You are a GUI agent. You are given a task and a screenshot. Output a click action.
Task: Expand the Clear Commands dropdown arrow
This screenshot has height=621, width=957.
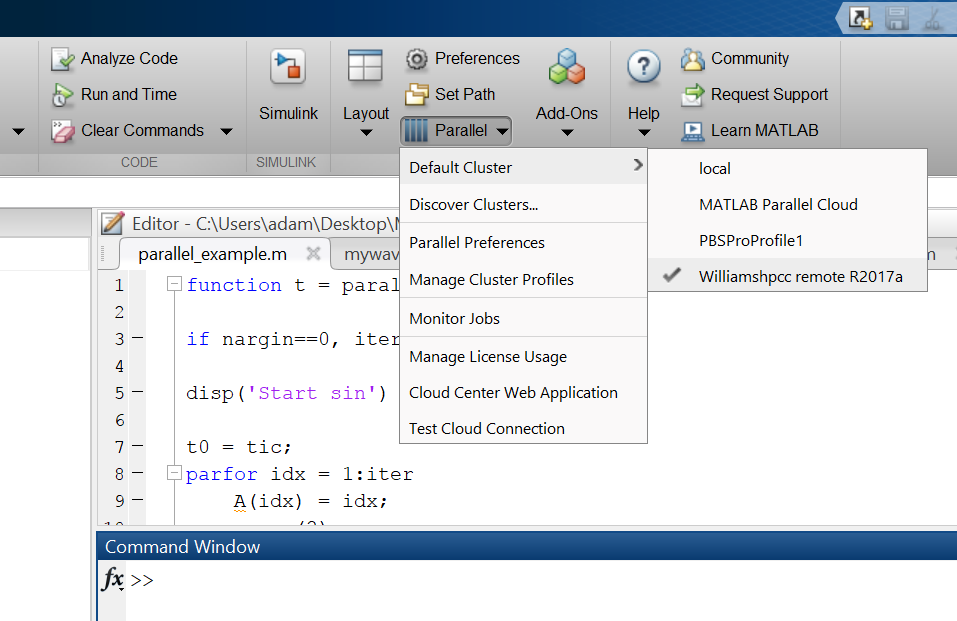[x=226, y=131]
